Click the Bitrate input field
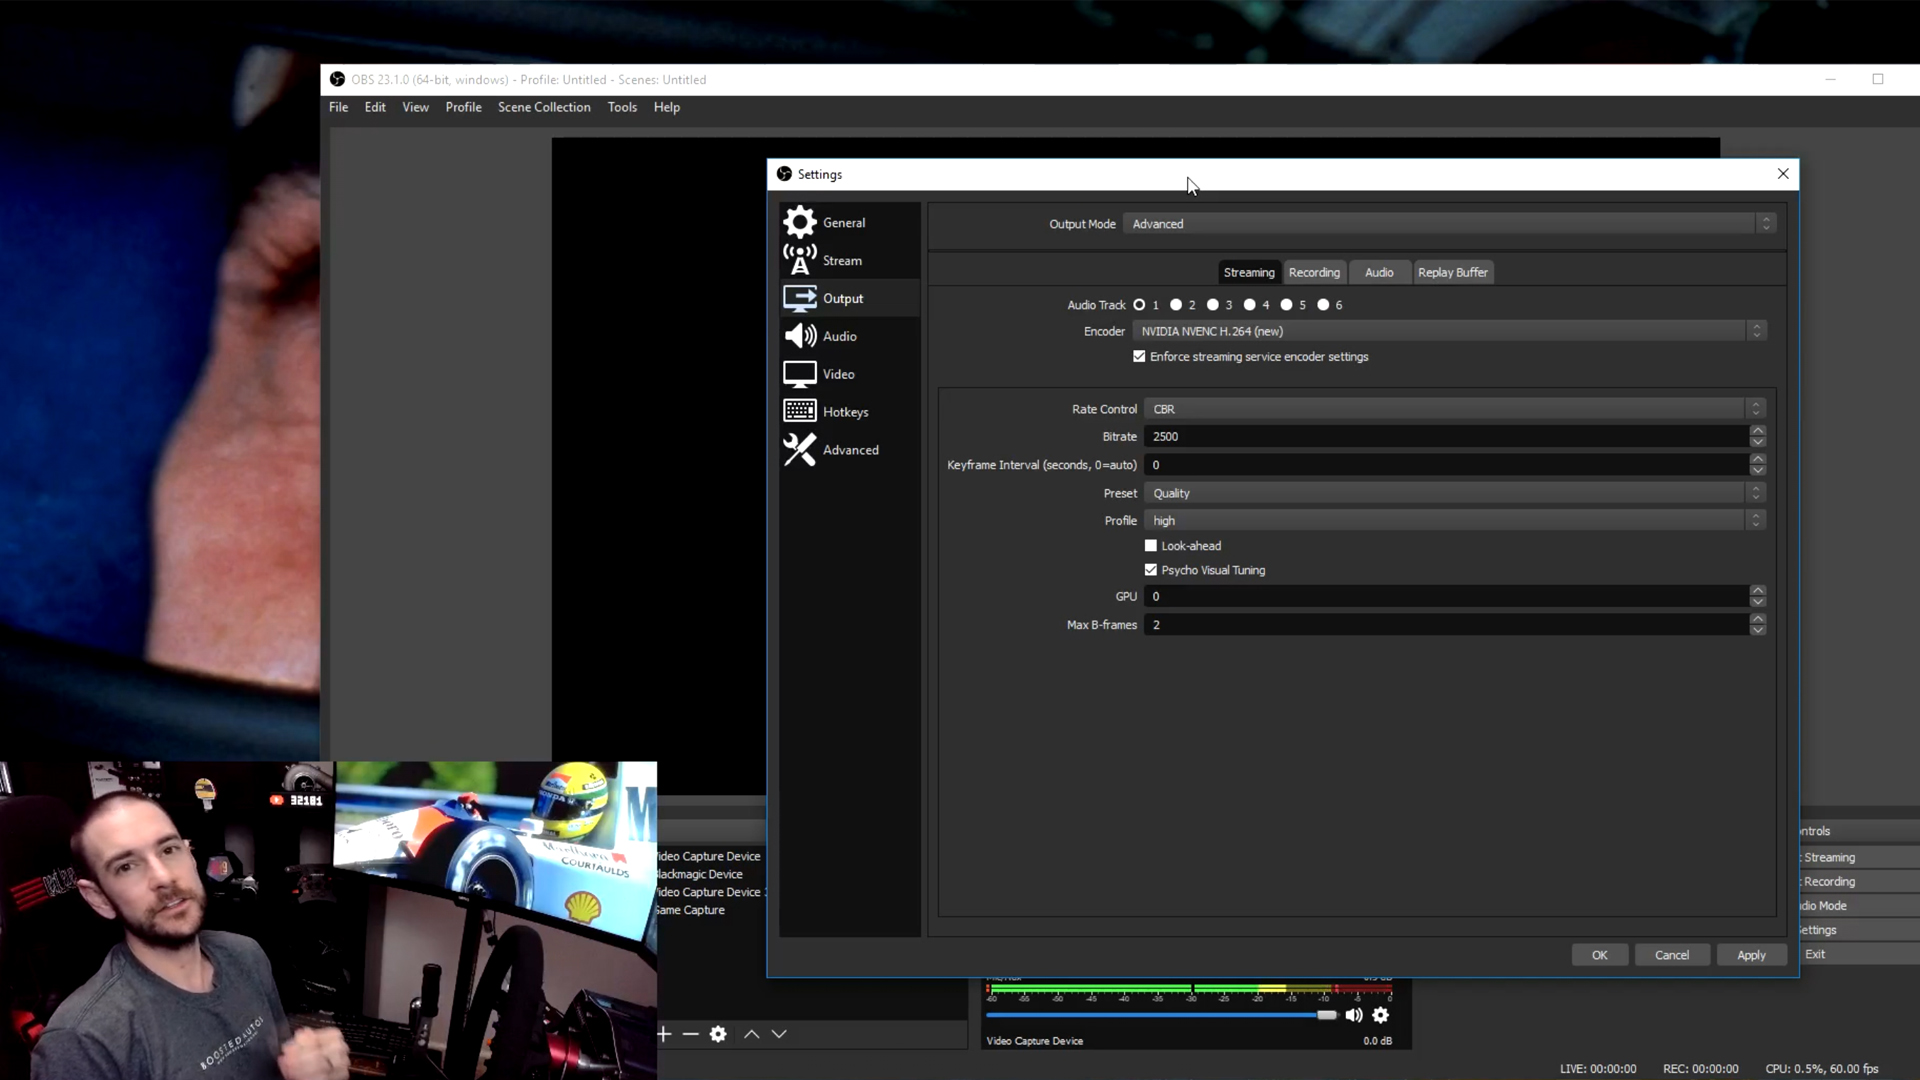The width and height of the screenshot is (1920, 1080). 1446,437
